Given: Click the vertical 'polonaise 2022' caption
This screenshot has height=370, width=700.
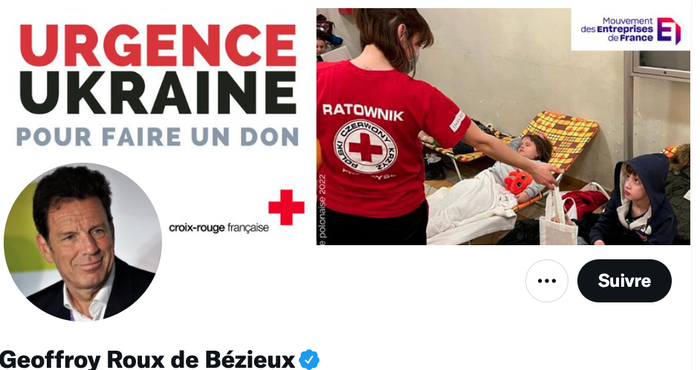Looking at the screenshot, I should 322,210.
